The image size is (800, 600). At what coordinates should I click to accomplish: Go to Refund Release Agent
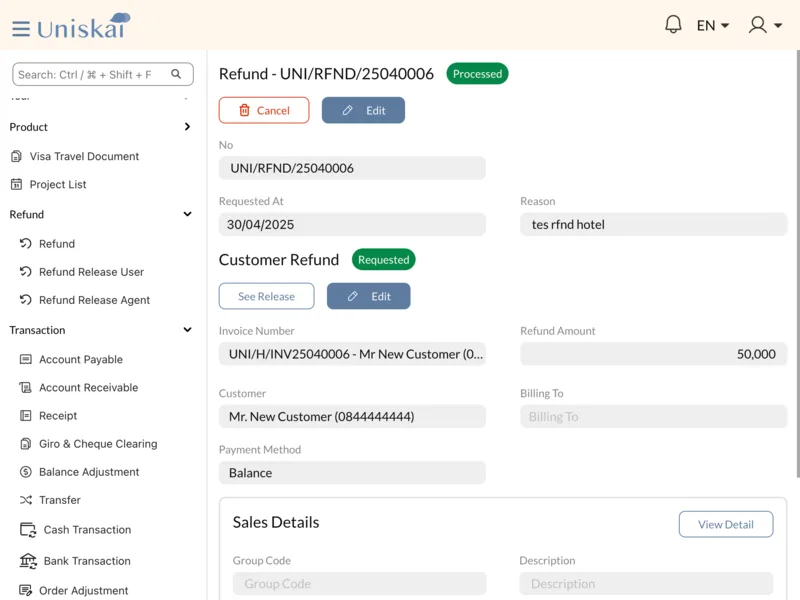(x=94, y=300)
